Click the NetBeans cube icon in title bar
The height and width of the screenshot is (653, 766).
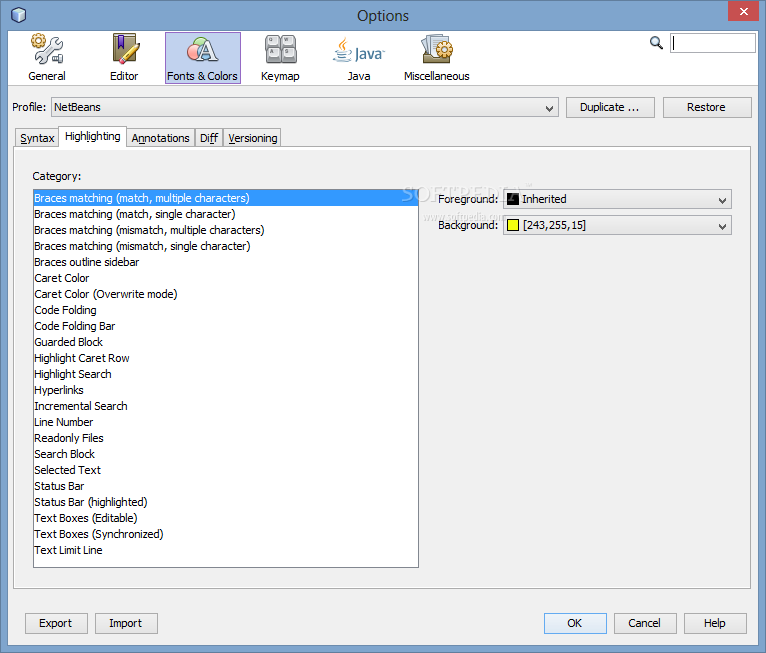pyautogui.click(x=18, y=15)
